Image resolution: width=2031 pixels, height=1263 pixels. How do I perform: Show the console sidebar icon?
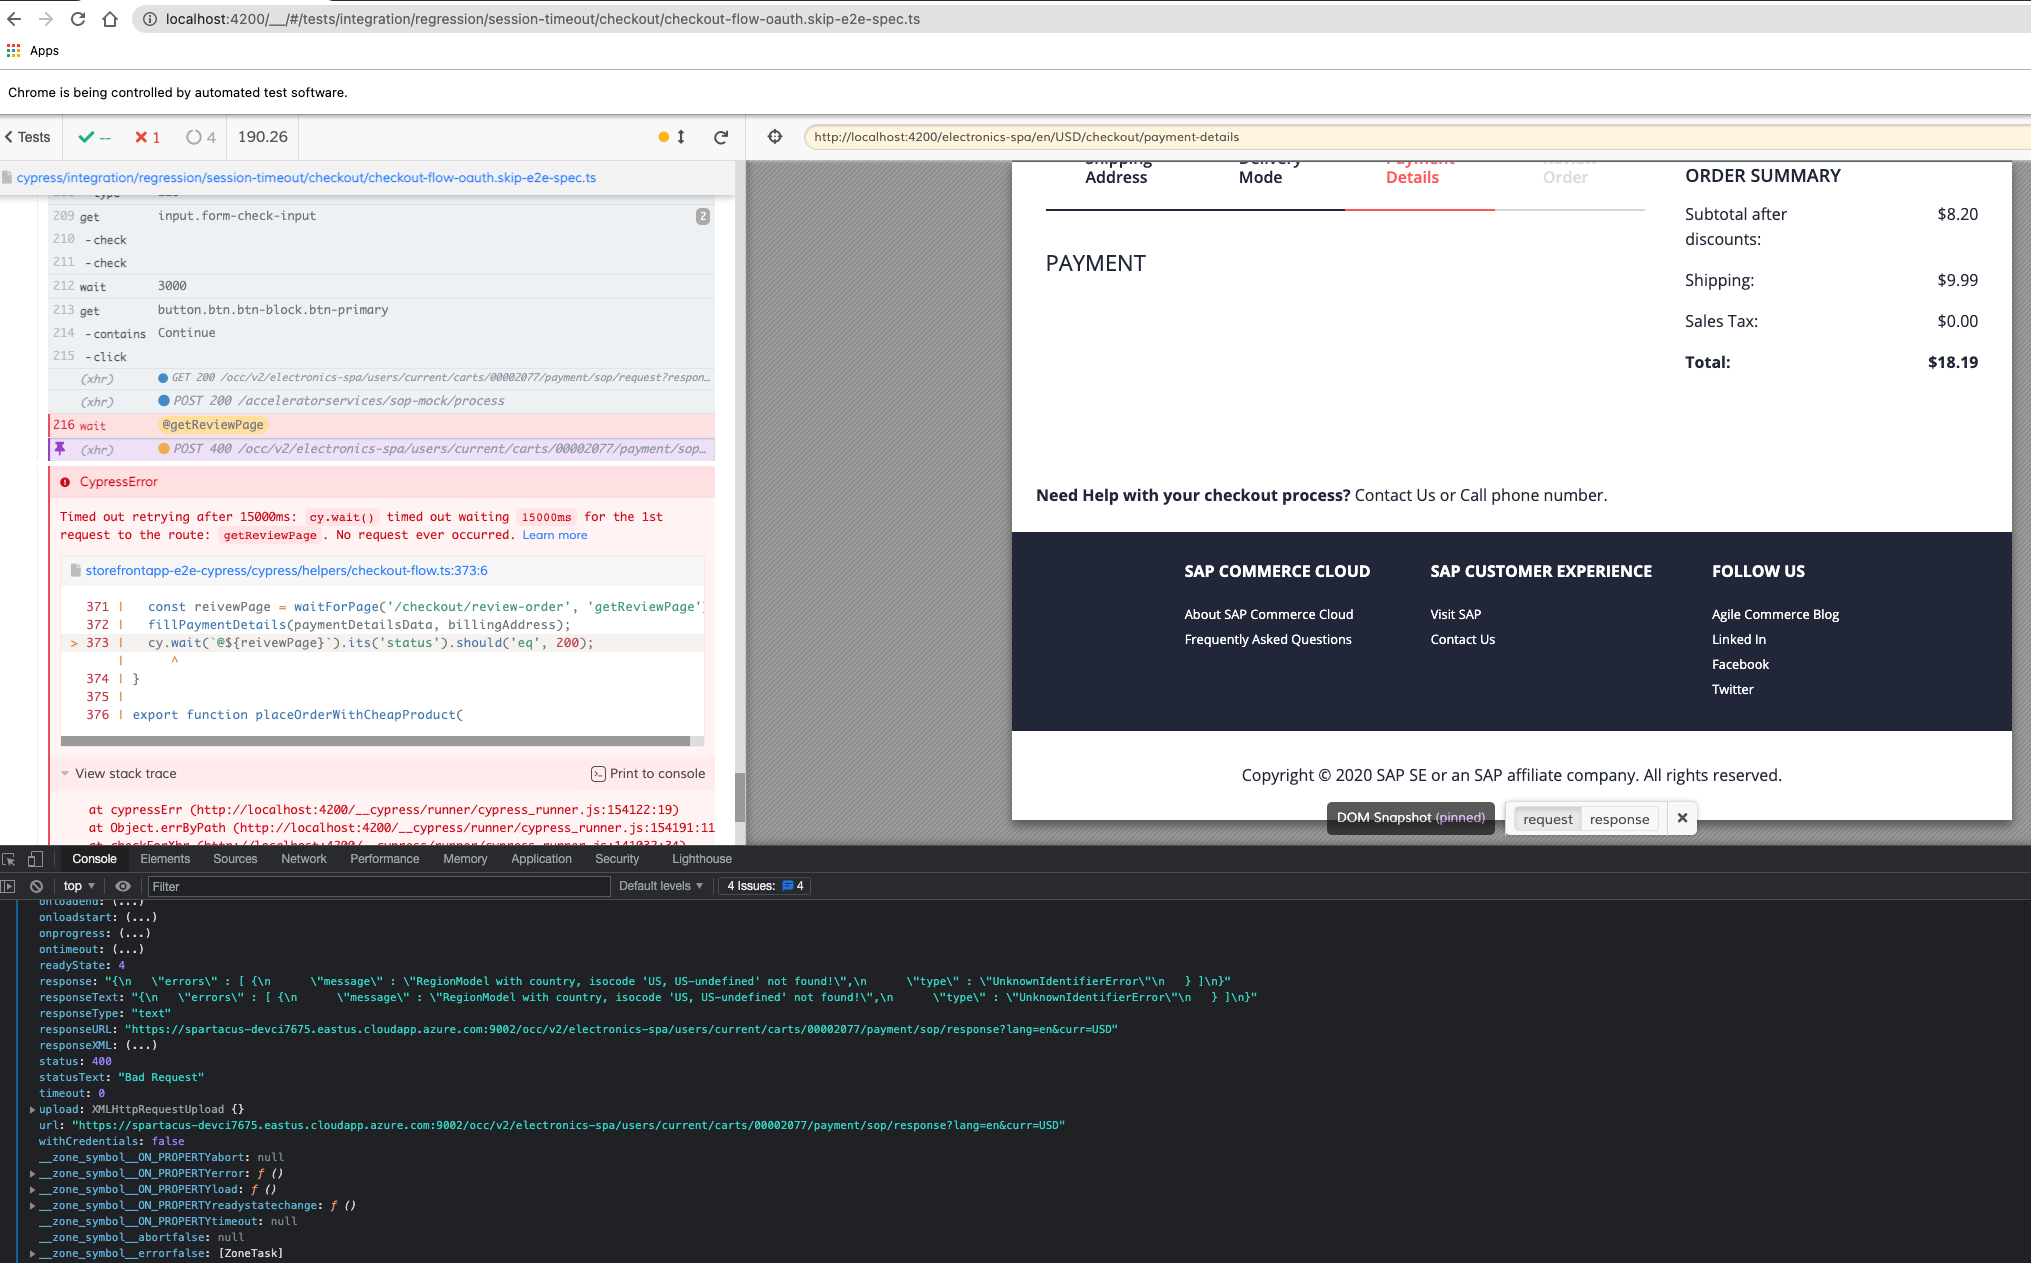click(x=9, y=886)
